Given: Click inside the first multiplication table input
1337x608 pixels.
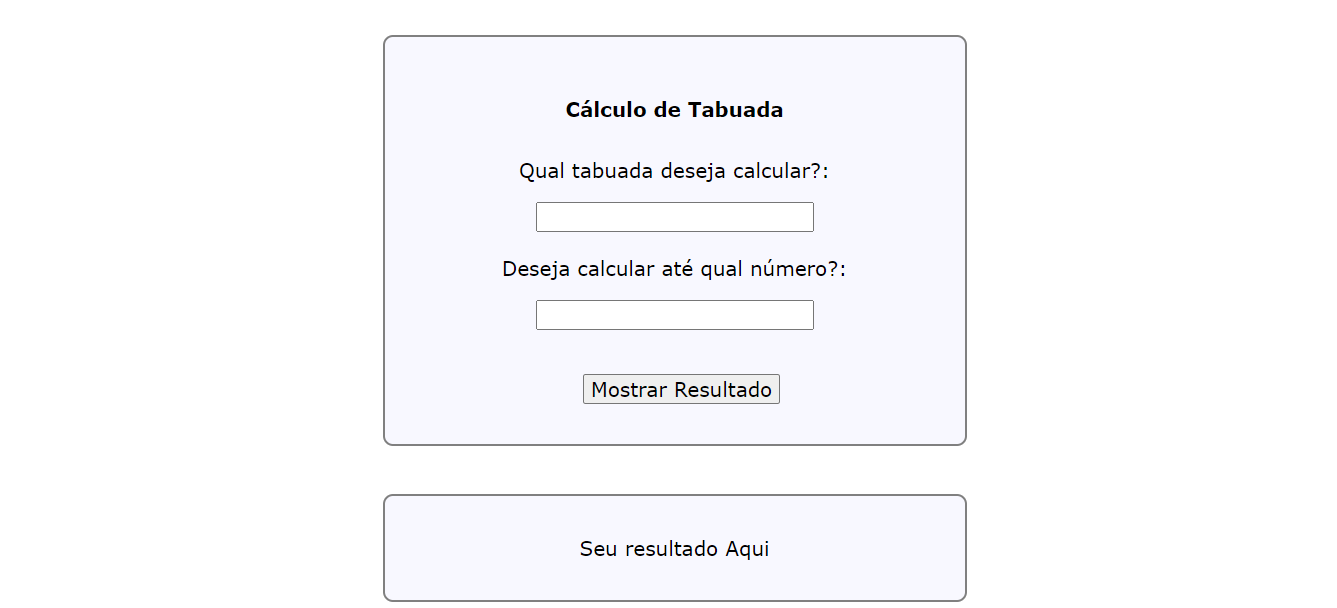Looking at the screenshot, I should (x=674, y=216).
